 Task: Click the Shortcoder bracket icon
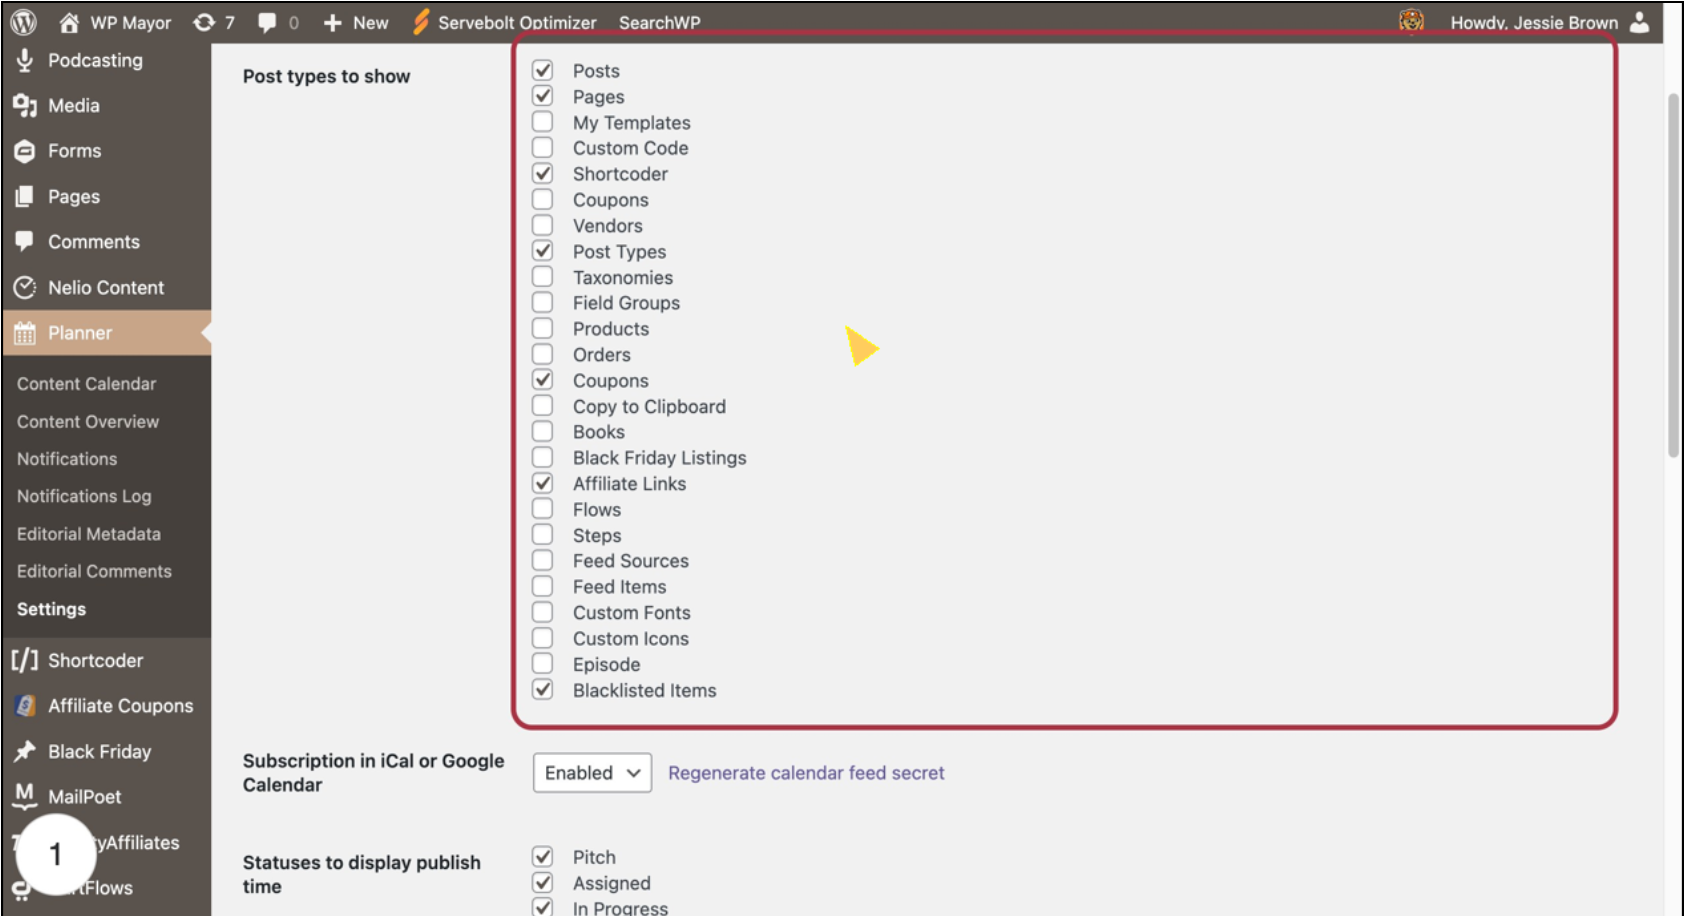tap(25, 660)
